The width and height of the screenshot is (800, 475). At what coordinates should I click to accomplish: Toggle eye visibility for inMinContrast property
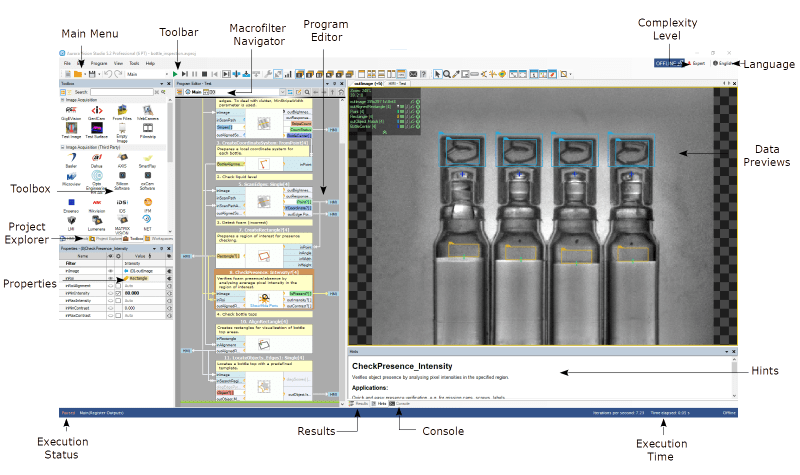coord(110,308)
